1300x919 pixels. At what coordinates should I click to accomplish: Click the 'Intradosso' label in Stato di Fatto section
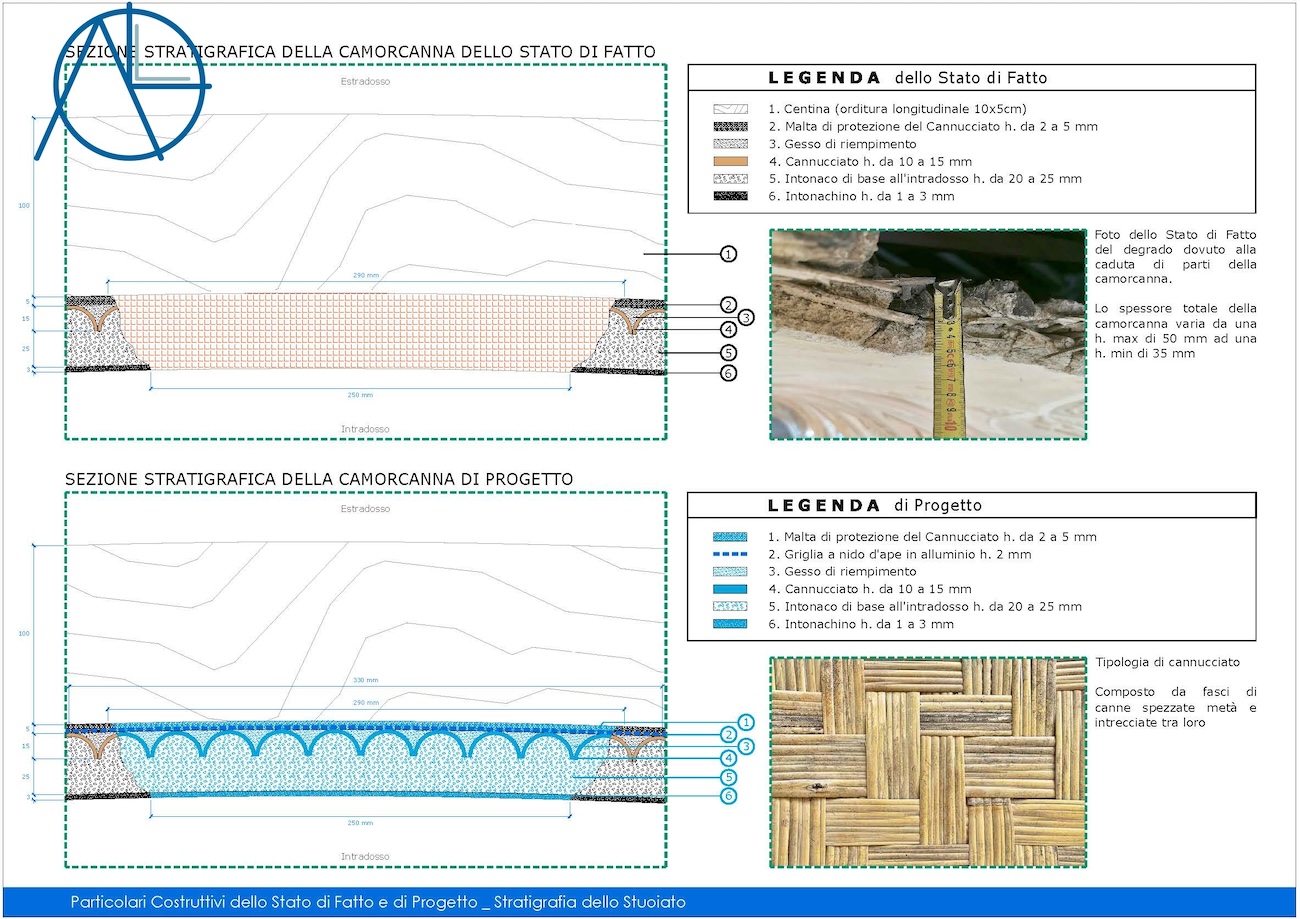point(365,429)
